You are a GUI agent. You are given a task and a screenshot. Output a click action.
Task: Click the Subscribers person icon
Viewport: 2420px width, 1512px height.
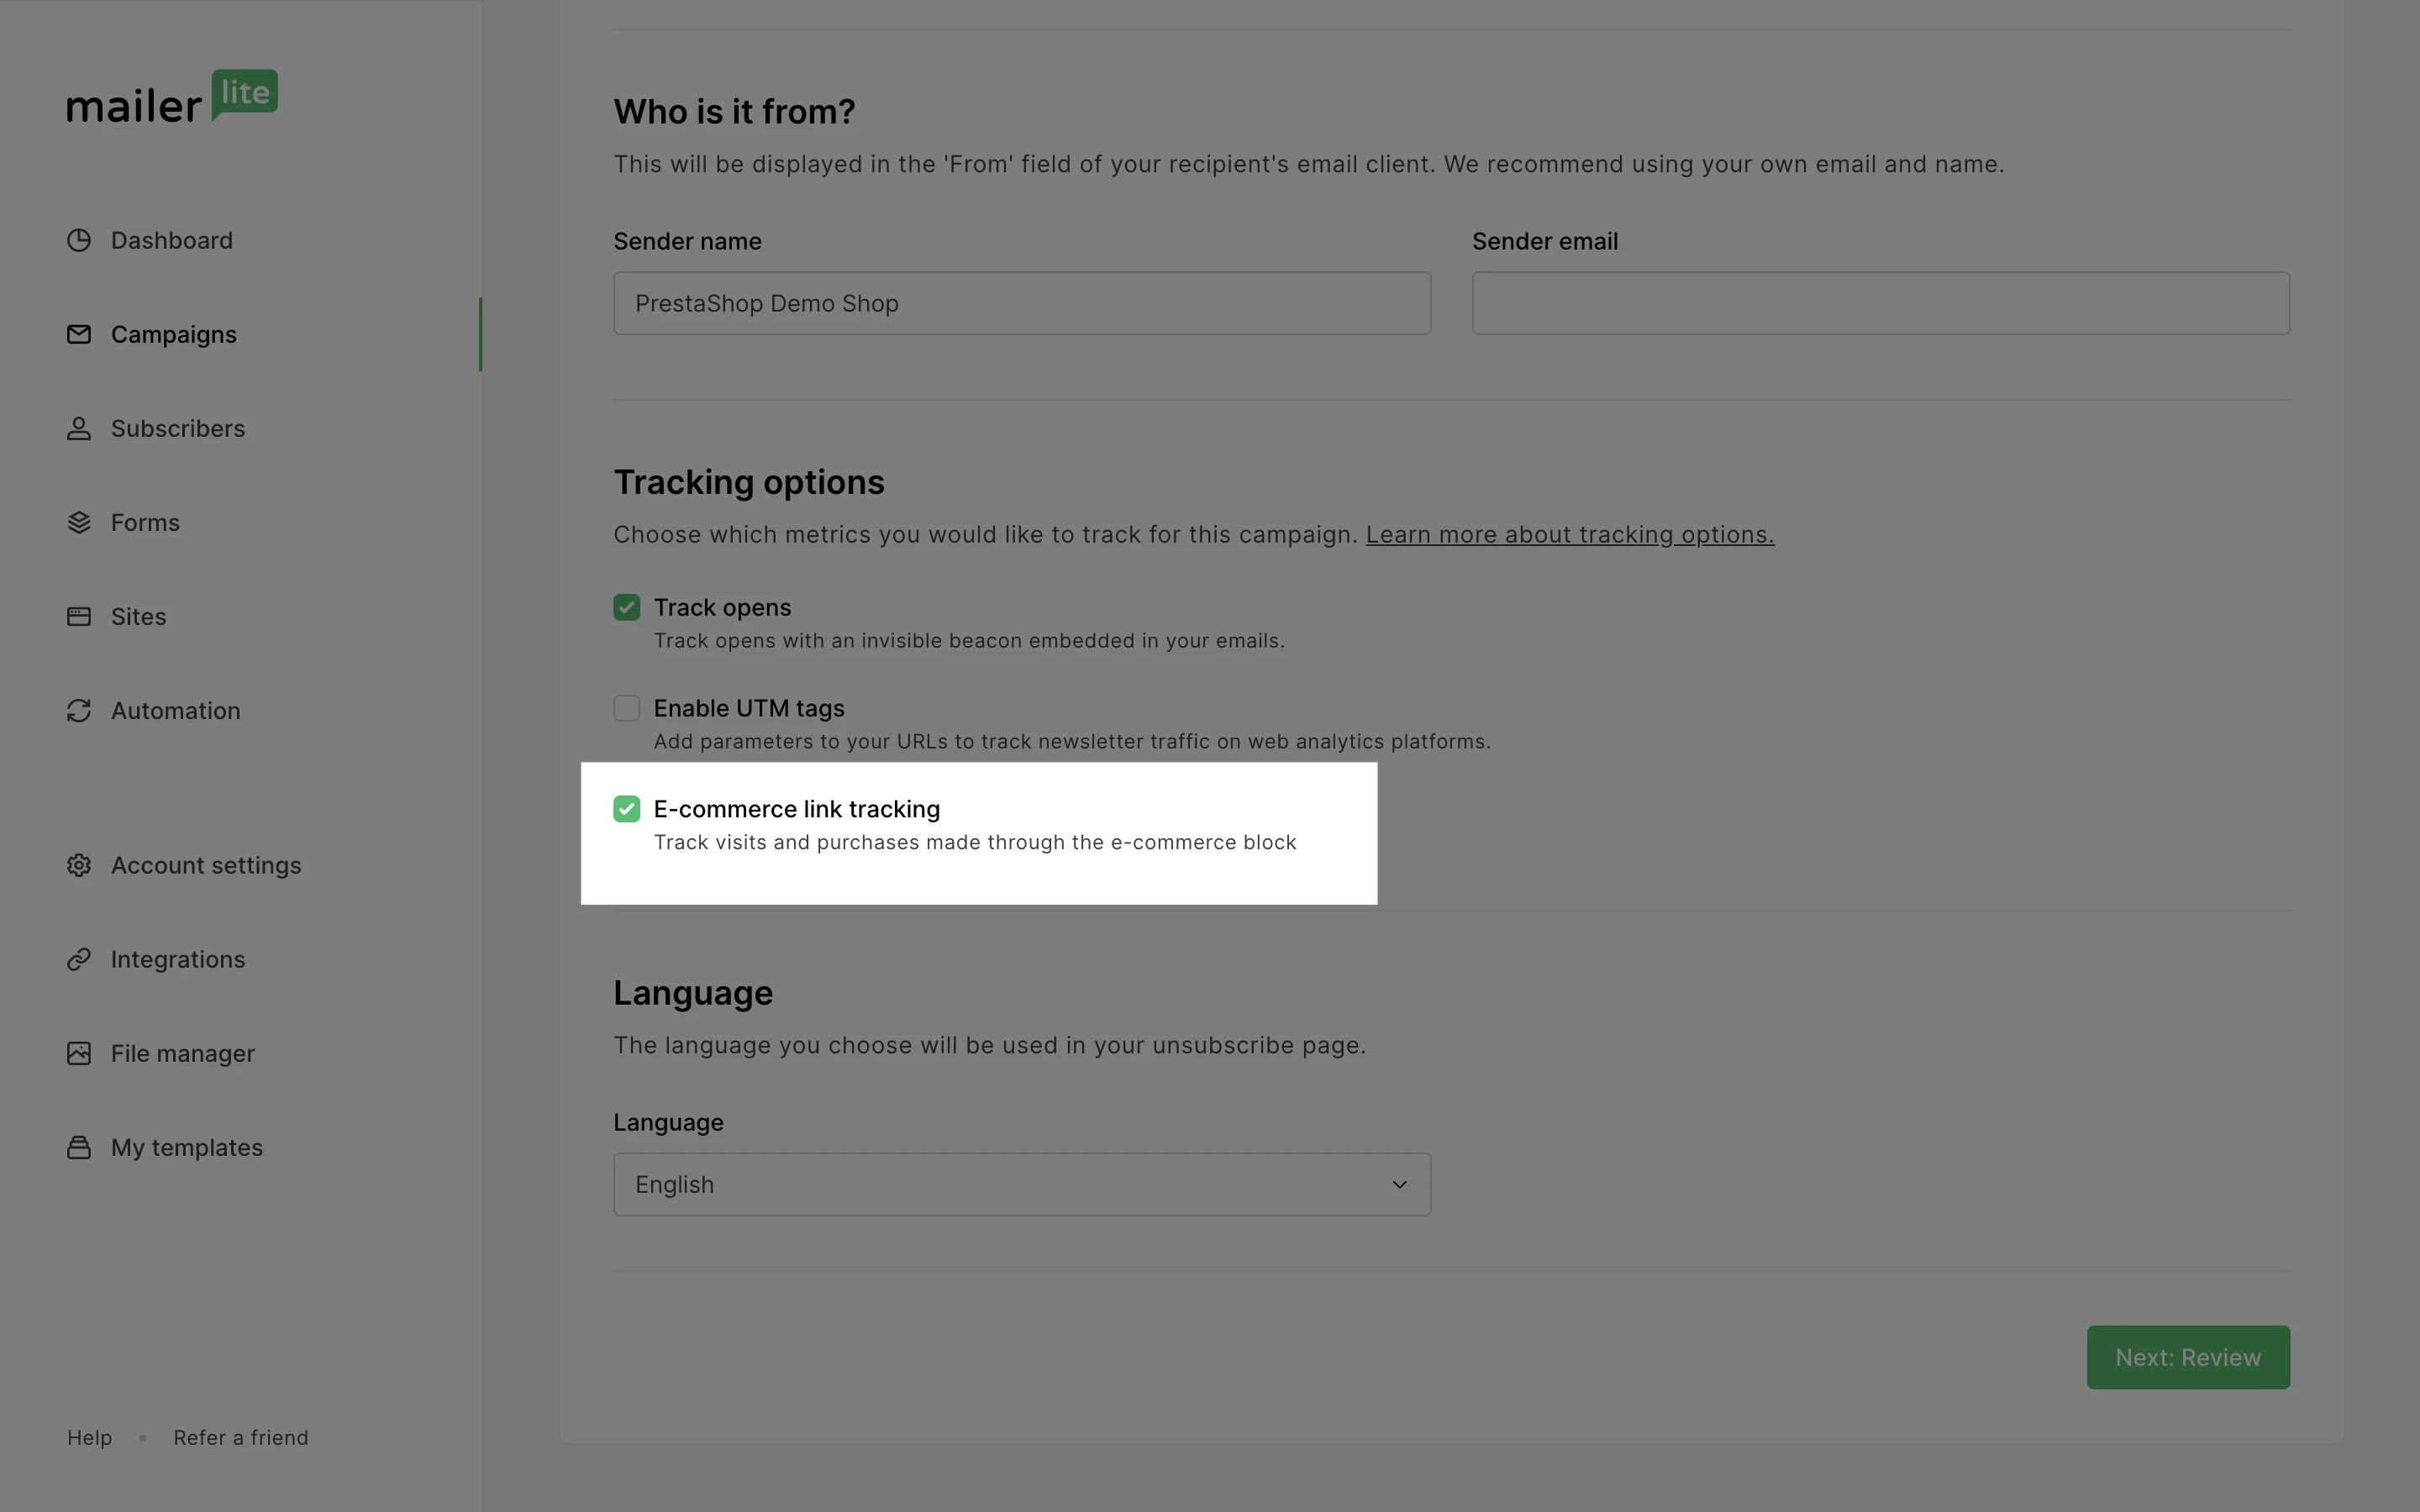tap(79, 428)
